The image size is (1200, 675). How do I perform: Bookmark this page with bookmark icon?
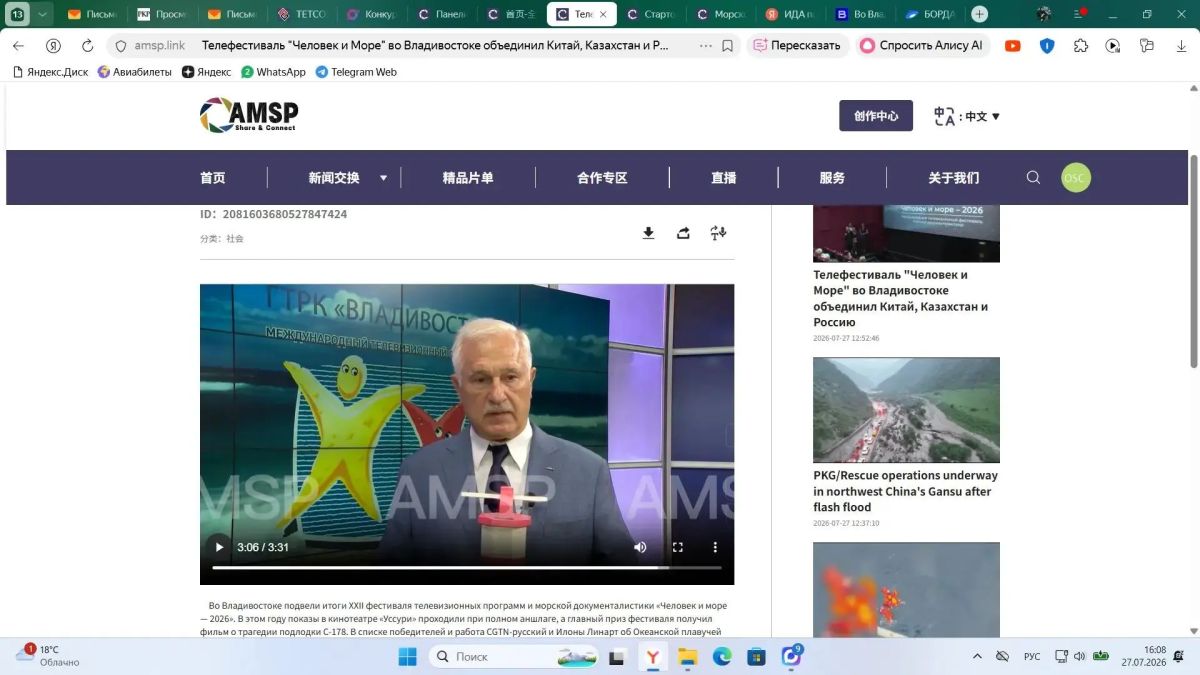point(727,46)
